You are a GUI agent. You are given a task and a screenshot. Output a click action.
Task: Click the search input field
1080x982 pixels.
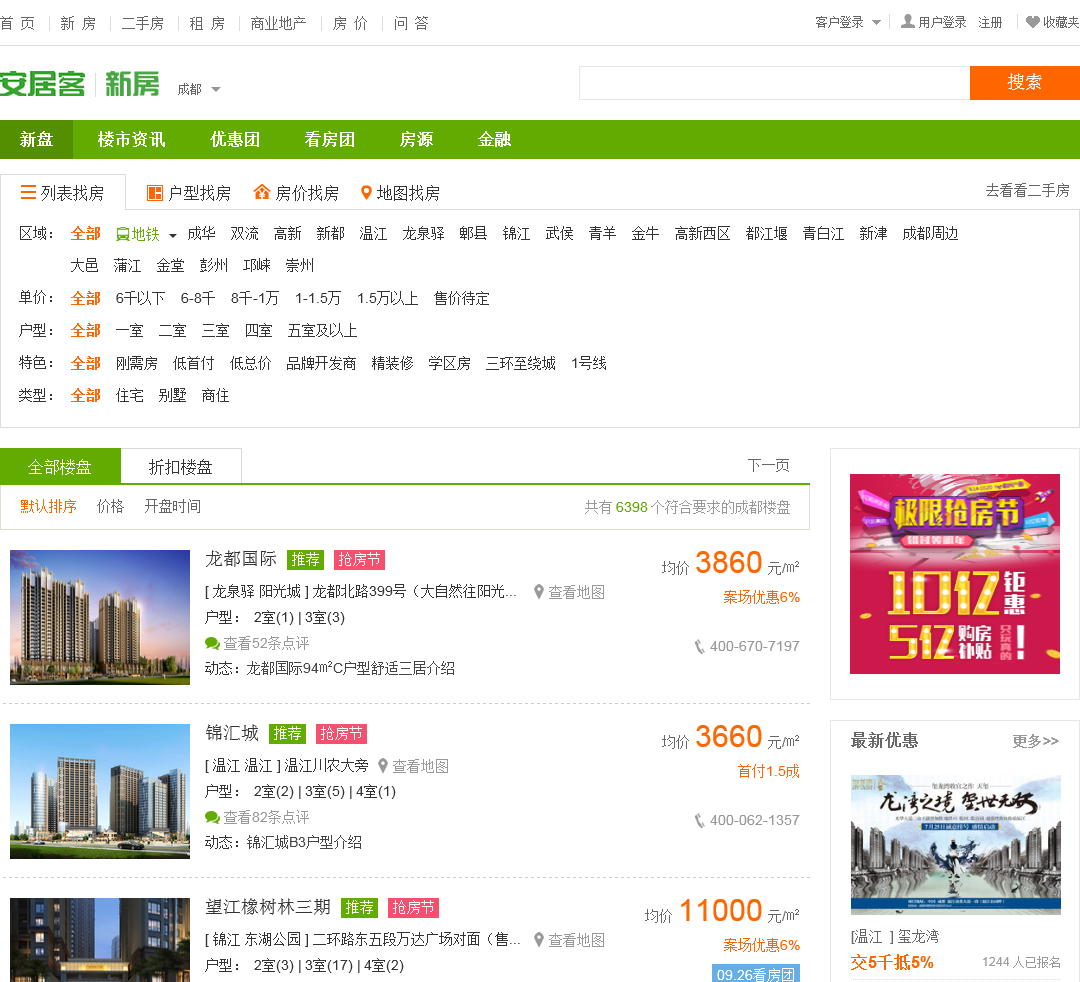(x=774, y=83)
